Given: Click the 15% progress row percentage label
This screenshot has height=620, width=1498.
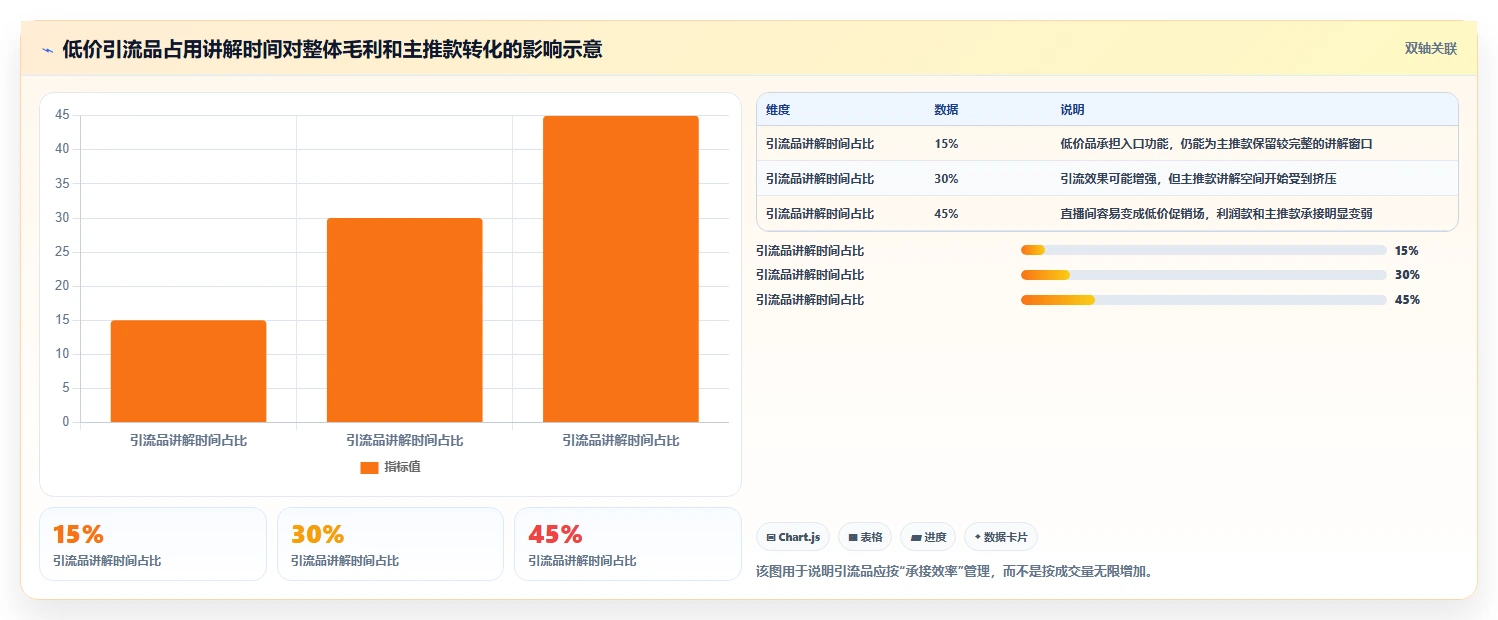Looking at the screenshot, I should pyautogui.click(x=1407, y=251).
